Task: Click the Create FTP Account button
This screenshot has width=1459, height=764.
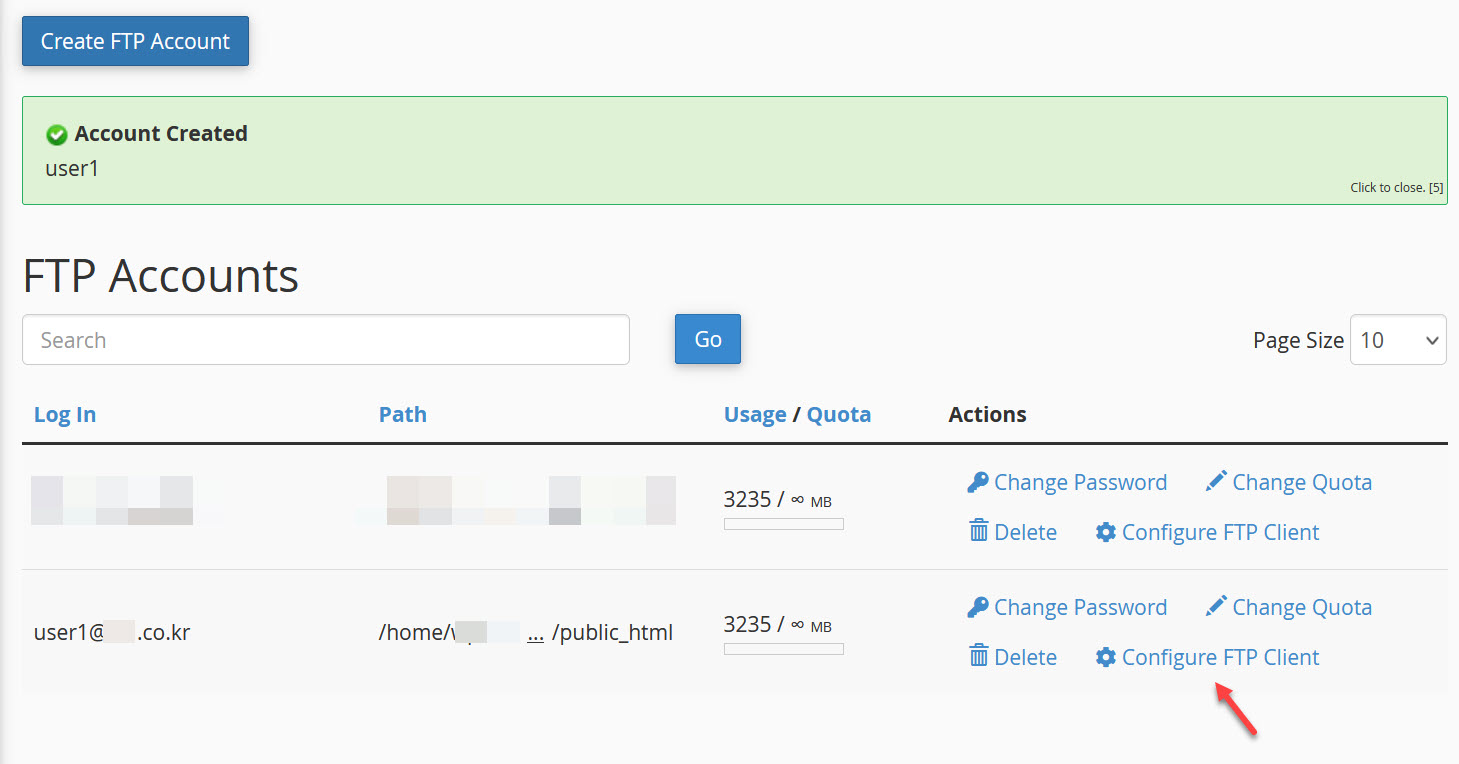Action: click(135, 41)
